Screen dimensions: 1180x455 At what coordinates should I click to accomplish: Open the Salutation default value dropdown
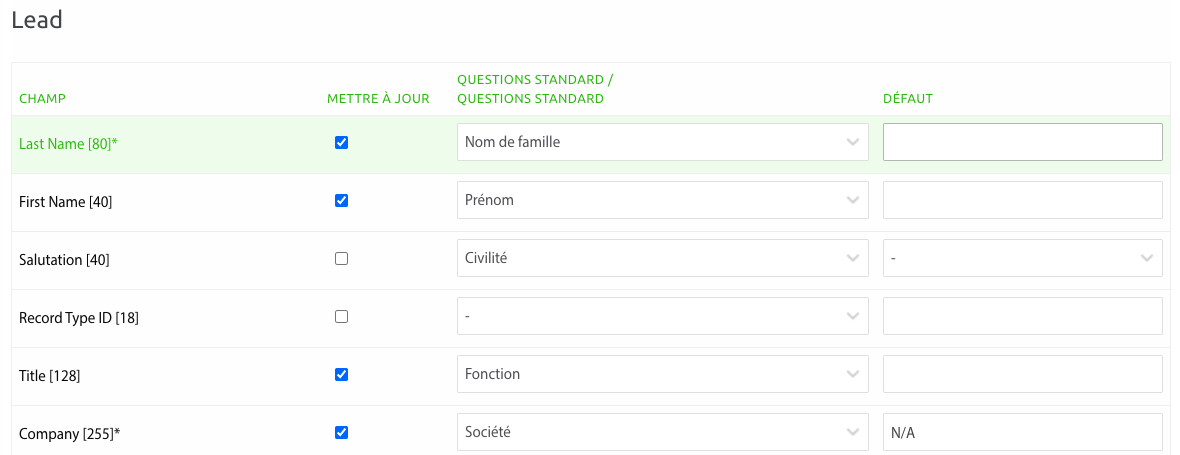coord(1022,258)
